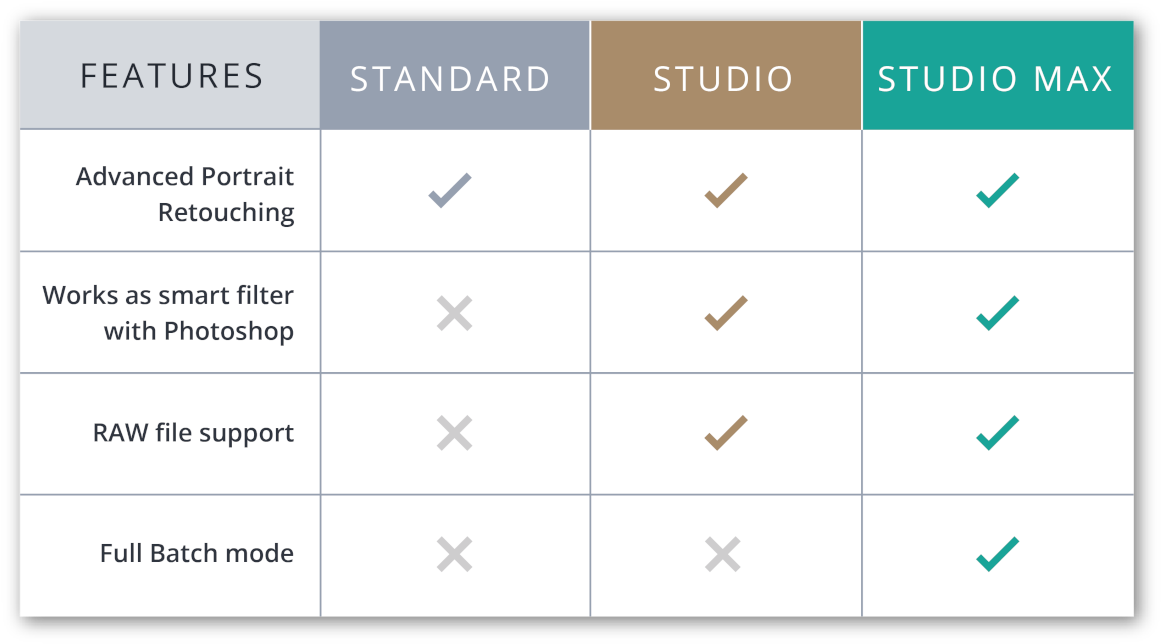Click the Studio checkmark for smart filter with Photoshop
The width and height of the screenshot is (1161, 644).
coord(726,312)
